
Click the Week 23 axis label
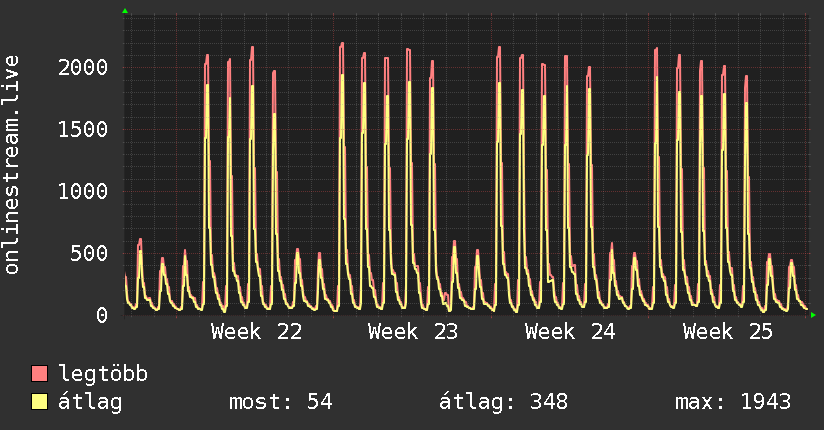click(413, 332)
